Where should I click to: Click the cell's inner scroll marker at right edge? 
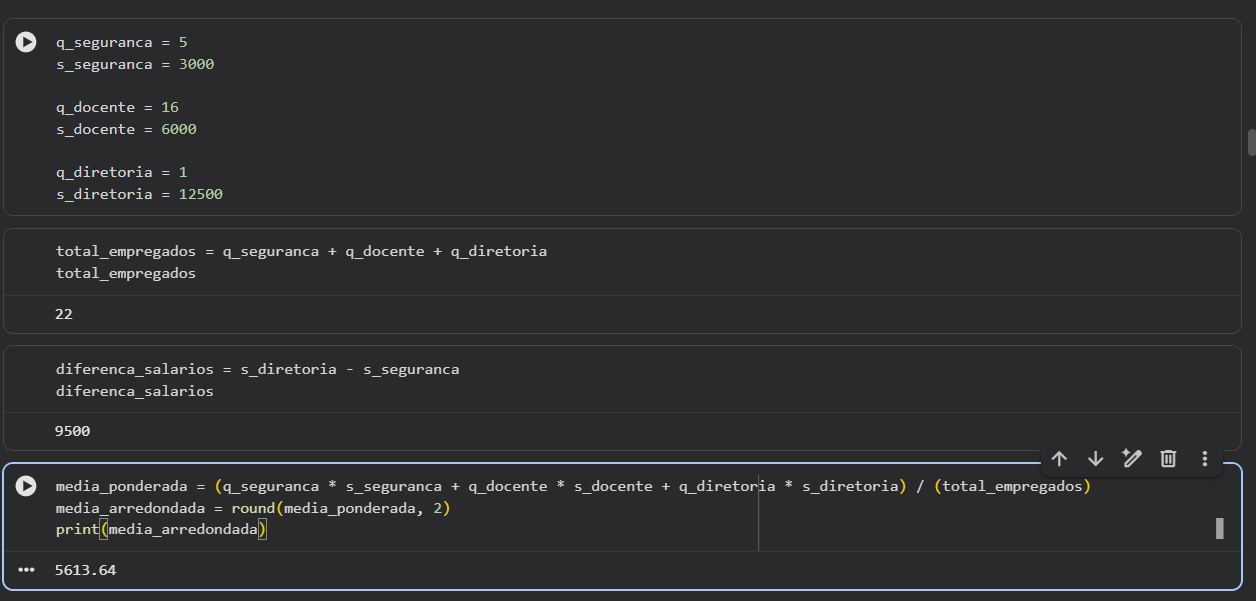[x=1219, y=528]
